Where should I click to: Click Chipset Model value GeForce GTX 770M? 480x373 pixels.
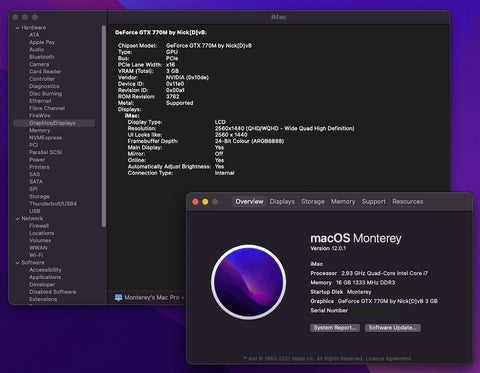pyautogui.click(x=209, y=46)
